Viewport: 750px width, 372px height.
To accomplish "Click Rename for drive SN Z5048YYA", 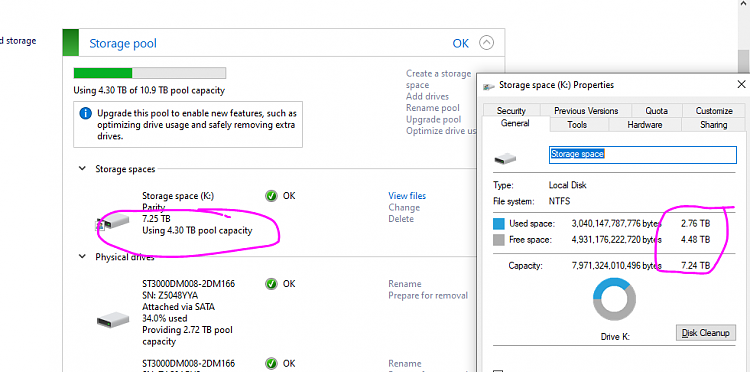I will pos(405,284).
